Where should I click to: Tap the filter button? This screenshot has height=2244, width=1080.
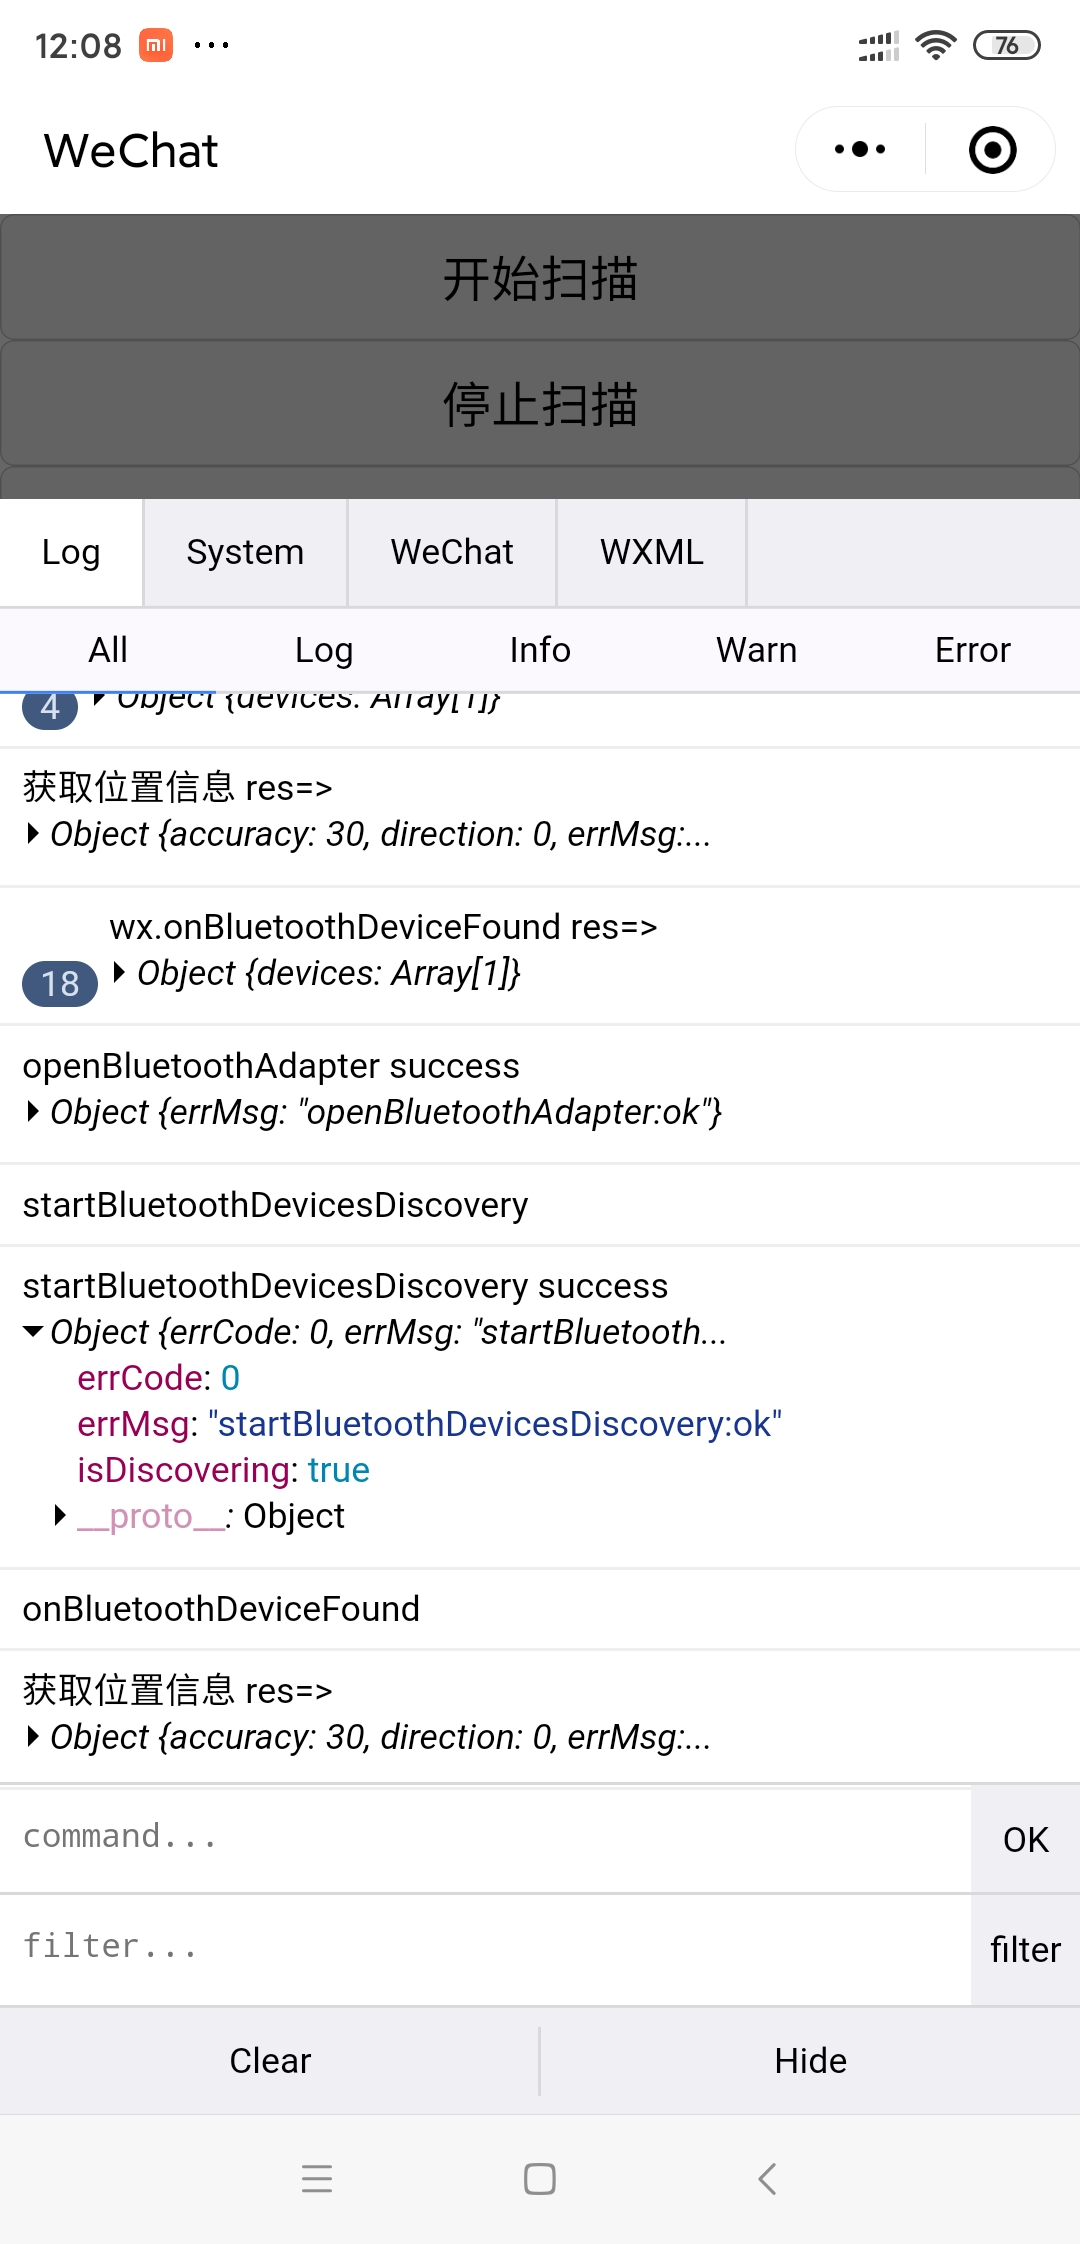tap(1026, 1949)
